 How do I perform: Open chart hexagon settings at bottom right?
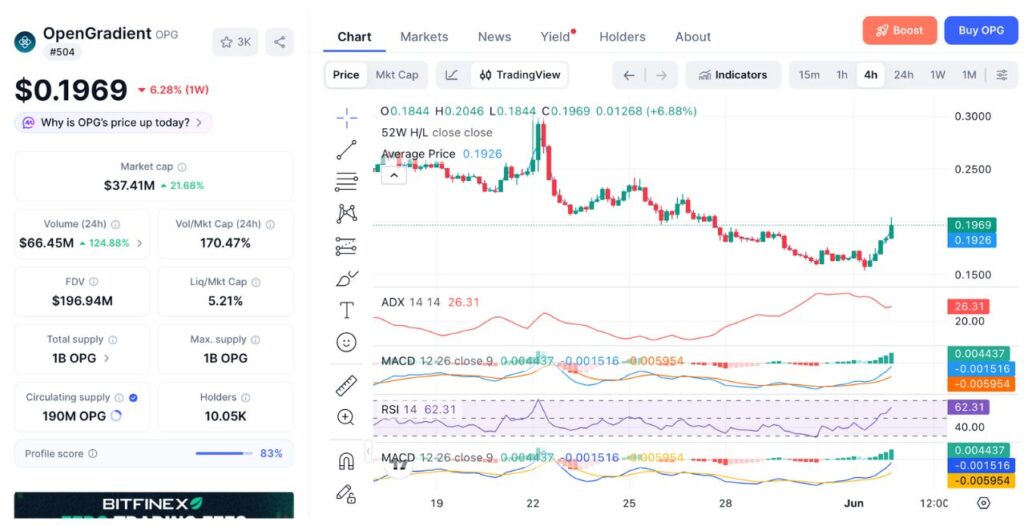point(984,503)
